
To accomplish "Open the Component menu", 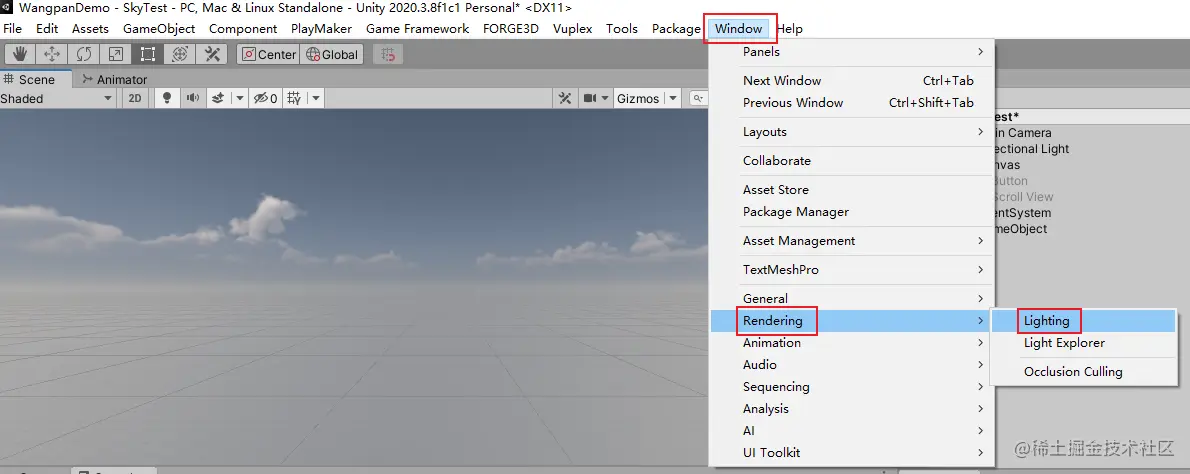I will [243, 29].
